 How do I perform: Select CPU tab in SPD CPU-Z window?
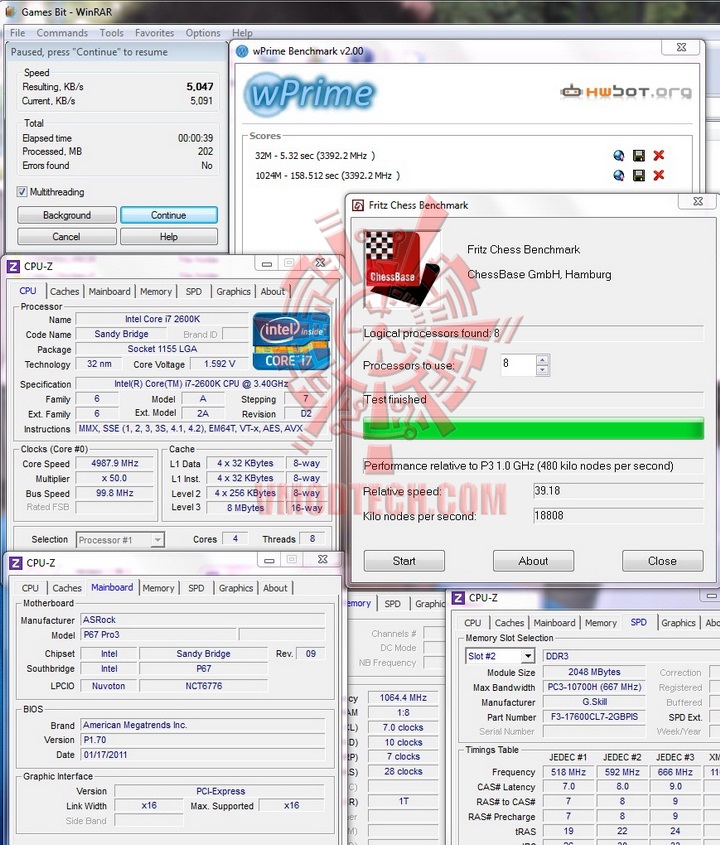(x=473, y=623)
